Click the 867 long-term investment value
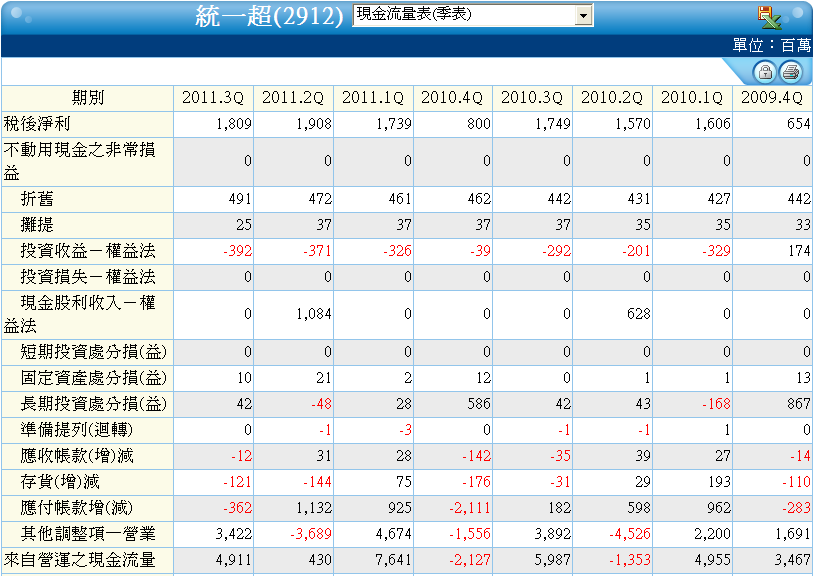This screenshot has width=814, height=576. (x=798, y=404)
